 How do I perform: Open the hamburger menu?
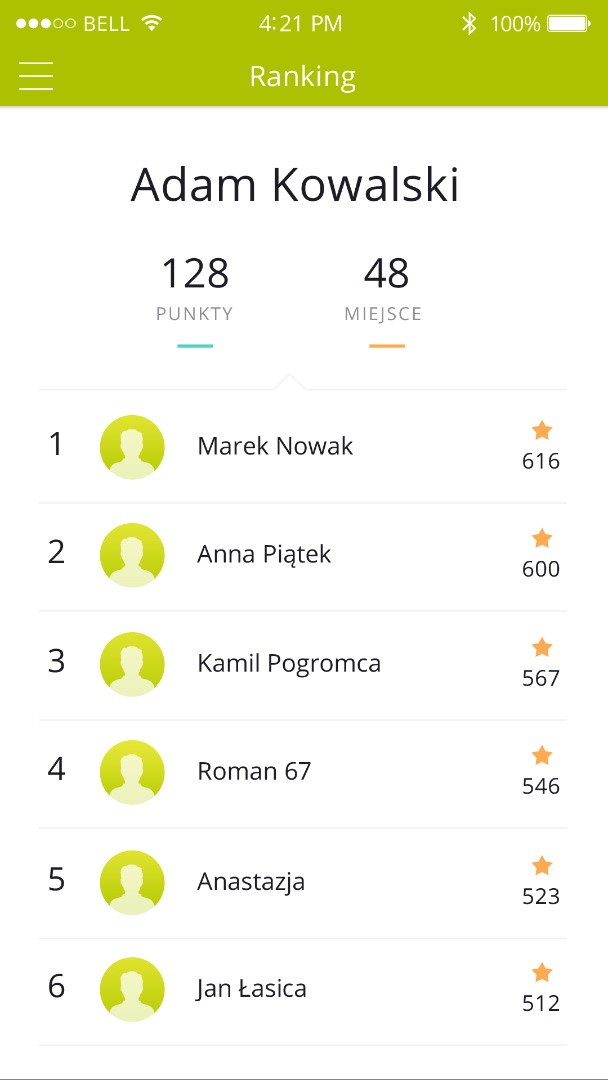(36, 76)
